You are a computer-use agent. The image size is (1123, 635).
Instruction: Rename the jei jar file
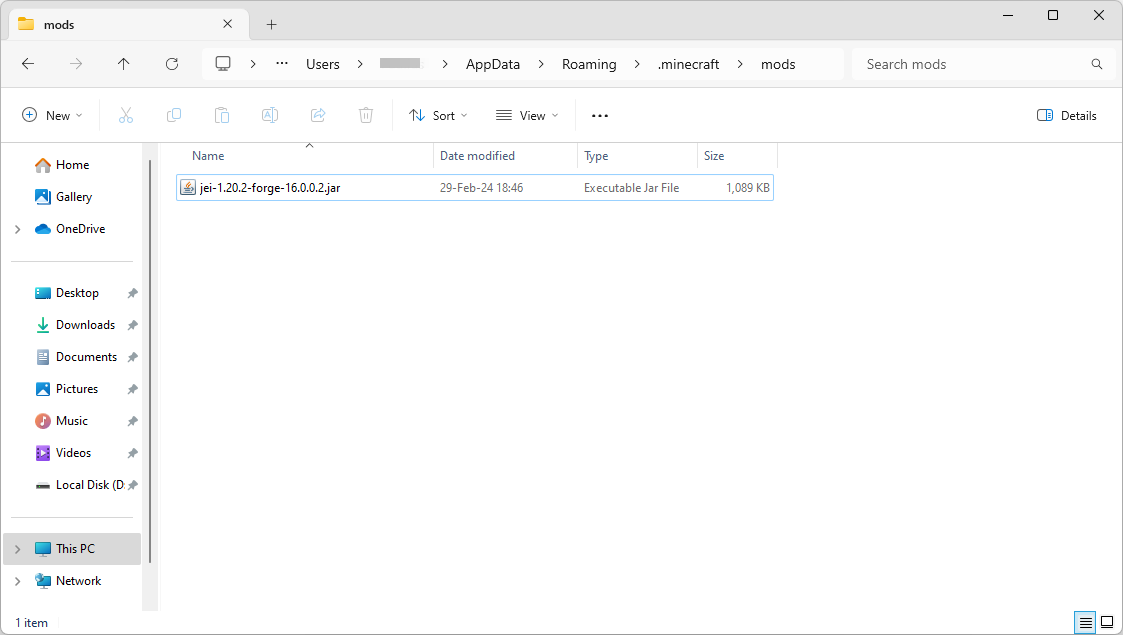click(x=270, y=115)
